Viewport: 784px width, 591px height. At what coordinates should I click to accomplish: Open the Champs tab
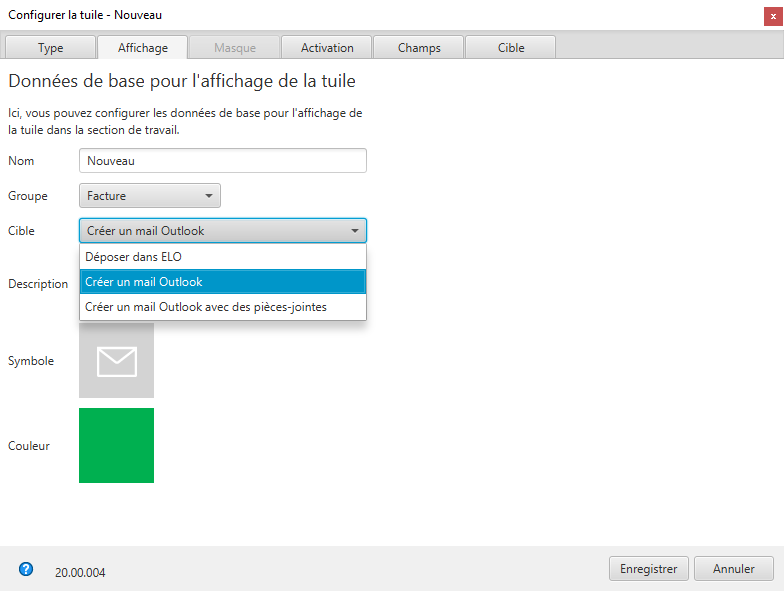[419, 48]
